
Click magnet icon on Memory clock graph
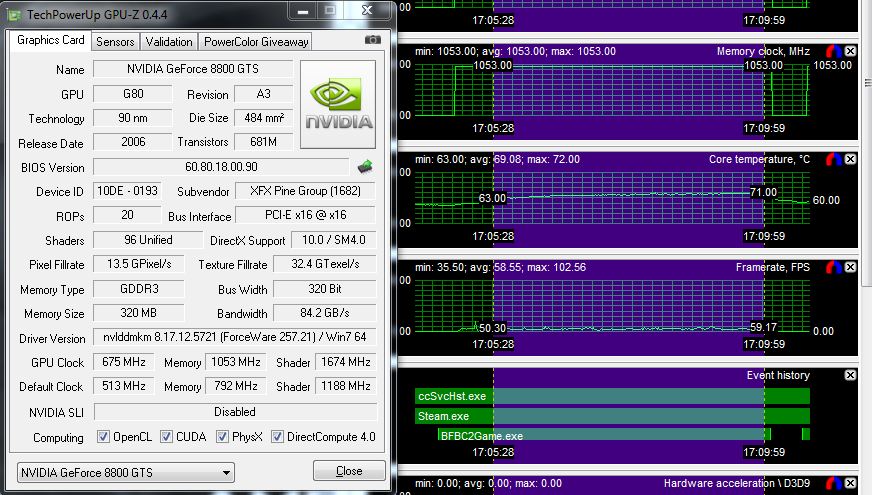(834, 51)
